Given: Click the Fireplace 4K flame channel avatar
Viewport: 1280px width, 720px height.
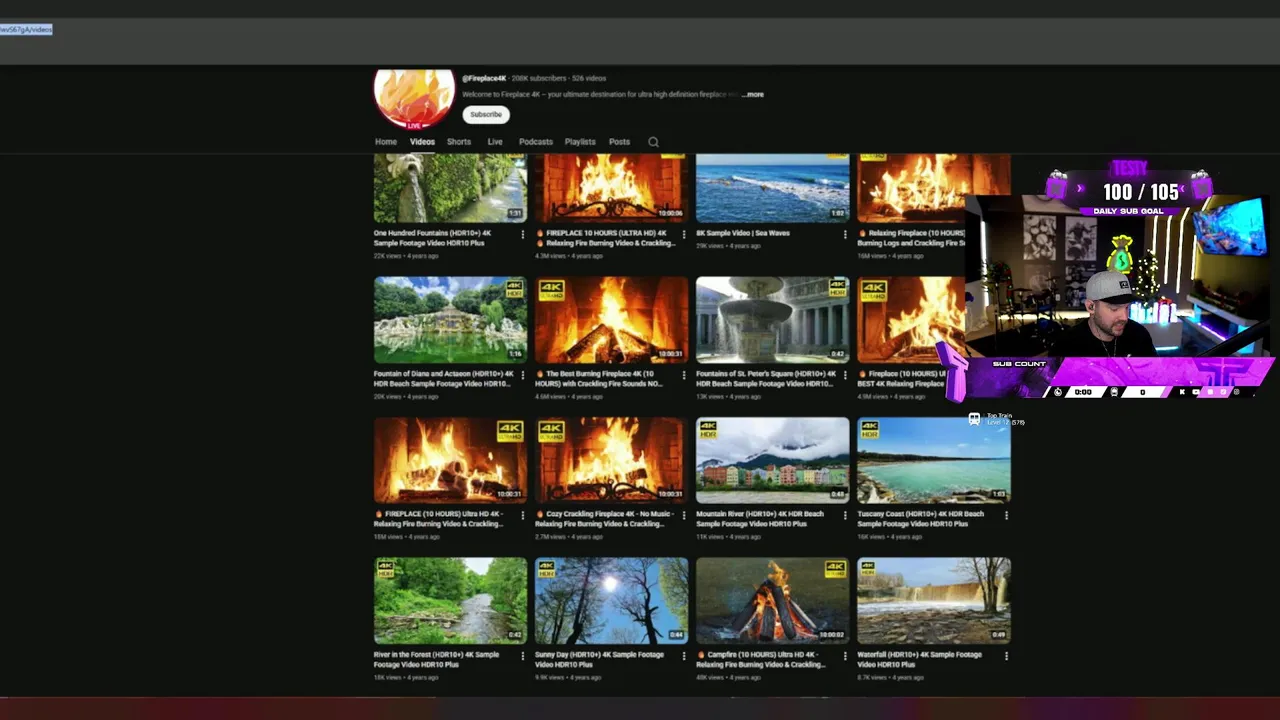Looking at the screenshot, I should [x=414, y=98].
